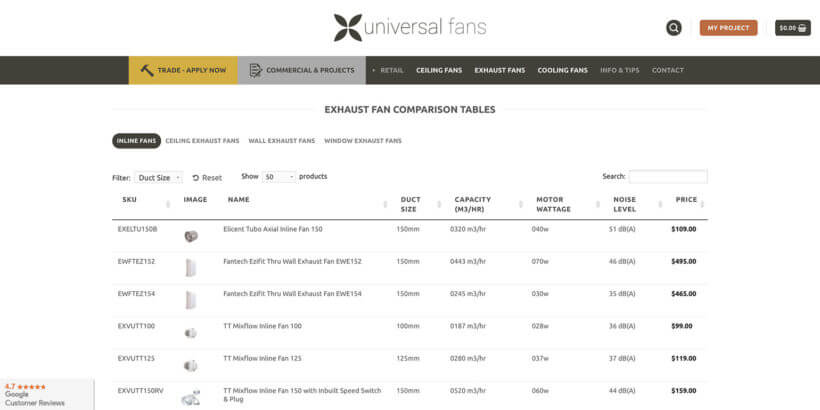The image size is (820, 410).
Task: Open TT Mixflow Inline Fan 100 link
Action: (x=263, y=326)
